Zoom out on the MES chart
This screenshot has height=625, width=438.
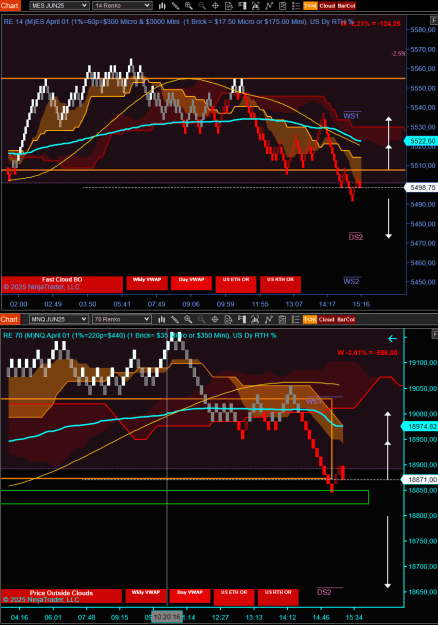pyautogui.click(x=202, y=6)
